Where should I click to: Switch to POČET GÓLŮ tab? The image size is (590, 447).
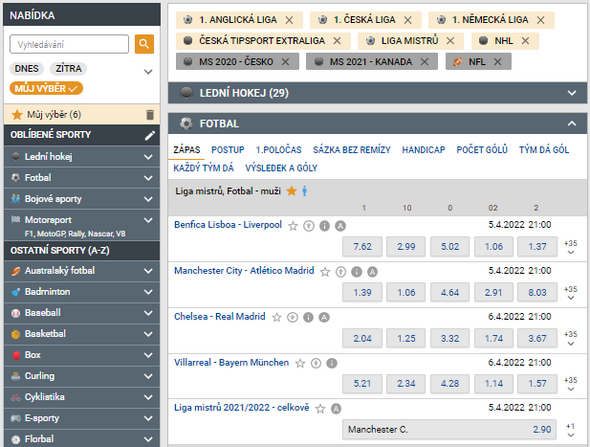point(482,150)
